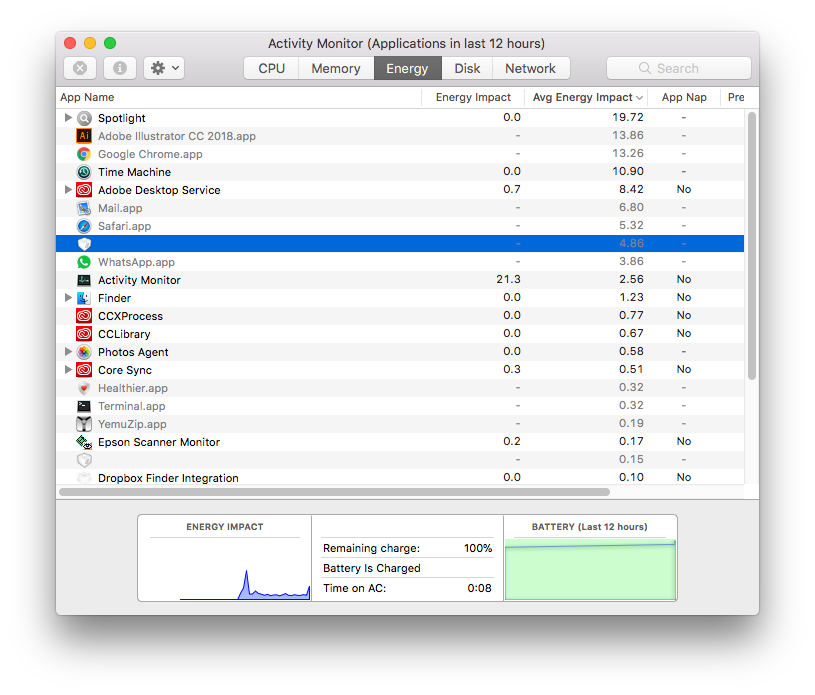815x695 pixels.
Task: Select the Terminal.app row
Action: pyautogui.click(x=400, y=406)
